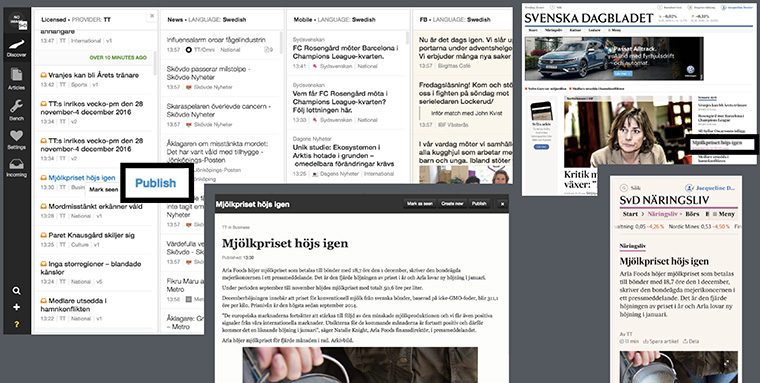Click Jacqueline user icon on SvD desktop site
Viewport: 760px width, 383px height.
coord(724,8)
